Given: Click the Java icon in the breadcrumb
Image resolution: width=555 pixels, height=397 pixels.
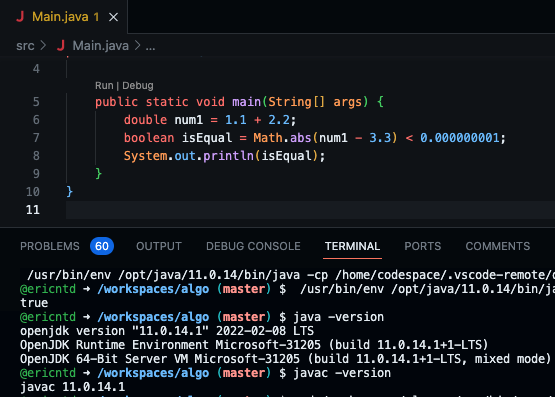Looking at the screenshot, I should point(61,46).
